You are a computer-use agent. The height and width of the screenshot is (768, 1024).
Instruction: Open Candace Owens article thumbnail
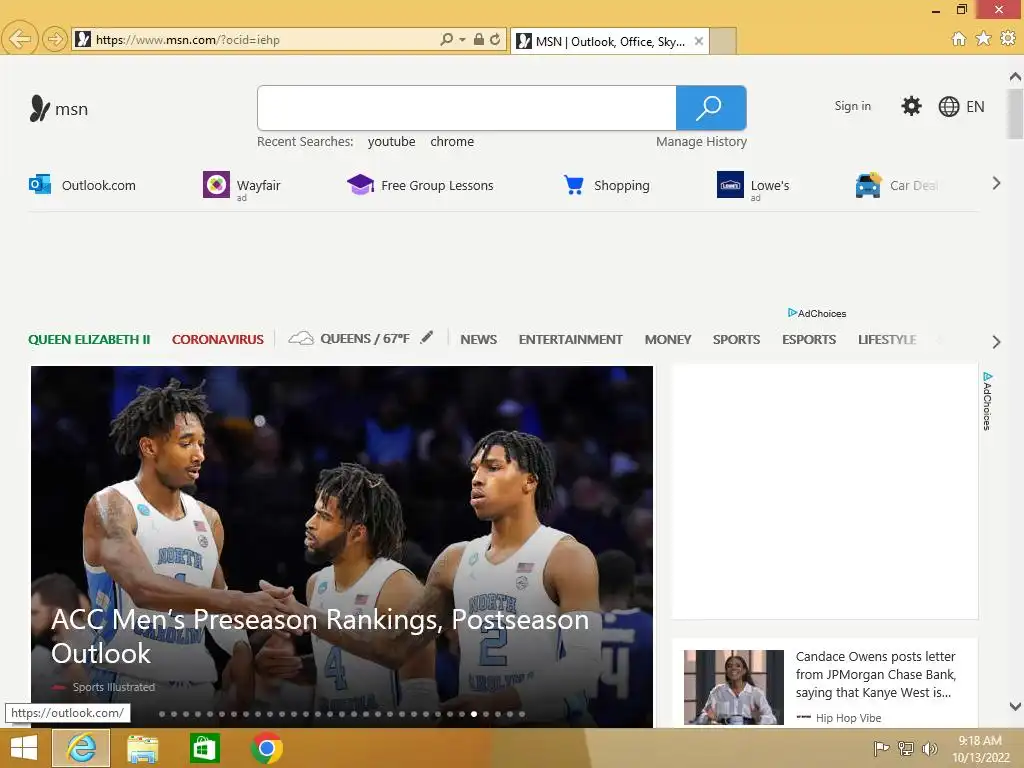(x=734, y=687)
